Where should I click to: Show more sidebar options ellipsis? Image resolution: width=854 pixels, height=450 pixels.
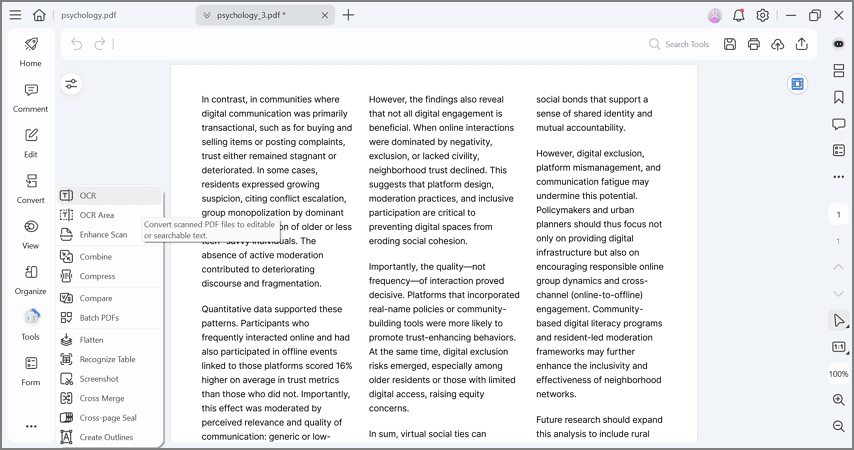pyautogui.click(x=31, y=426)
